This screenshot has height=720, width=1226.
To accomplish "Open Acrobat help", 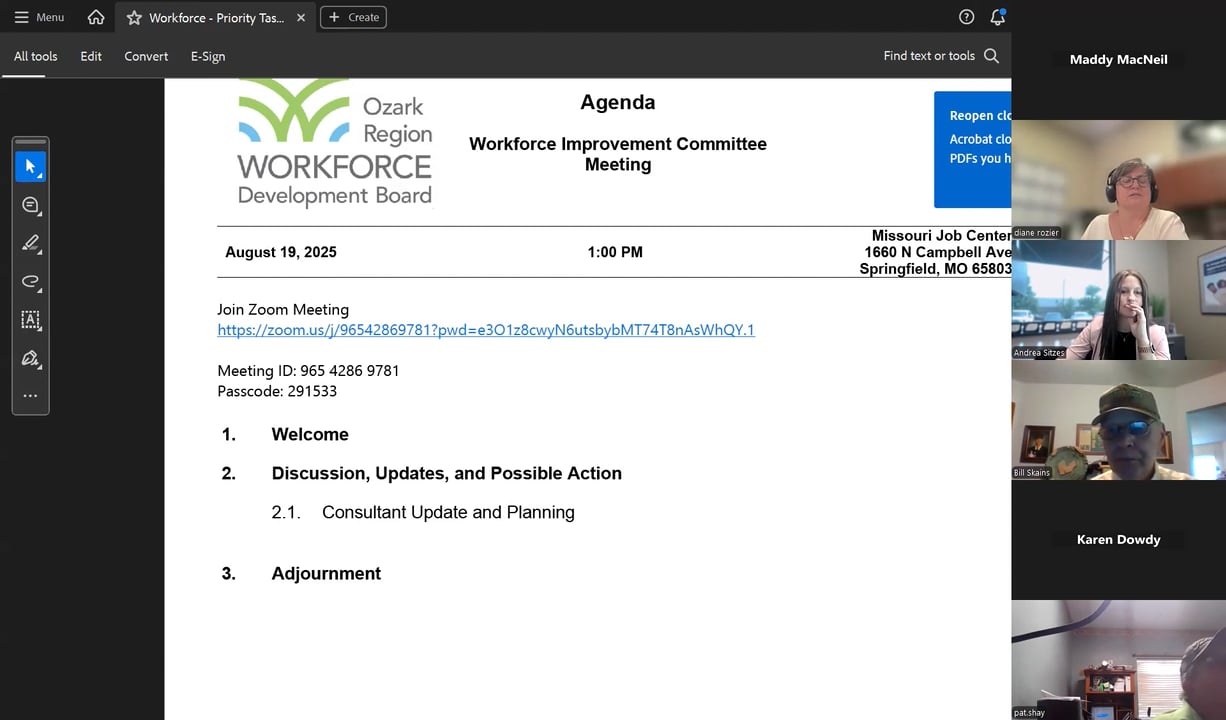I will pyautogui.click(x=966, y=16).
